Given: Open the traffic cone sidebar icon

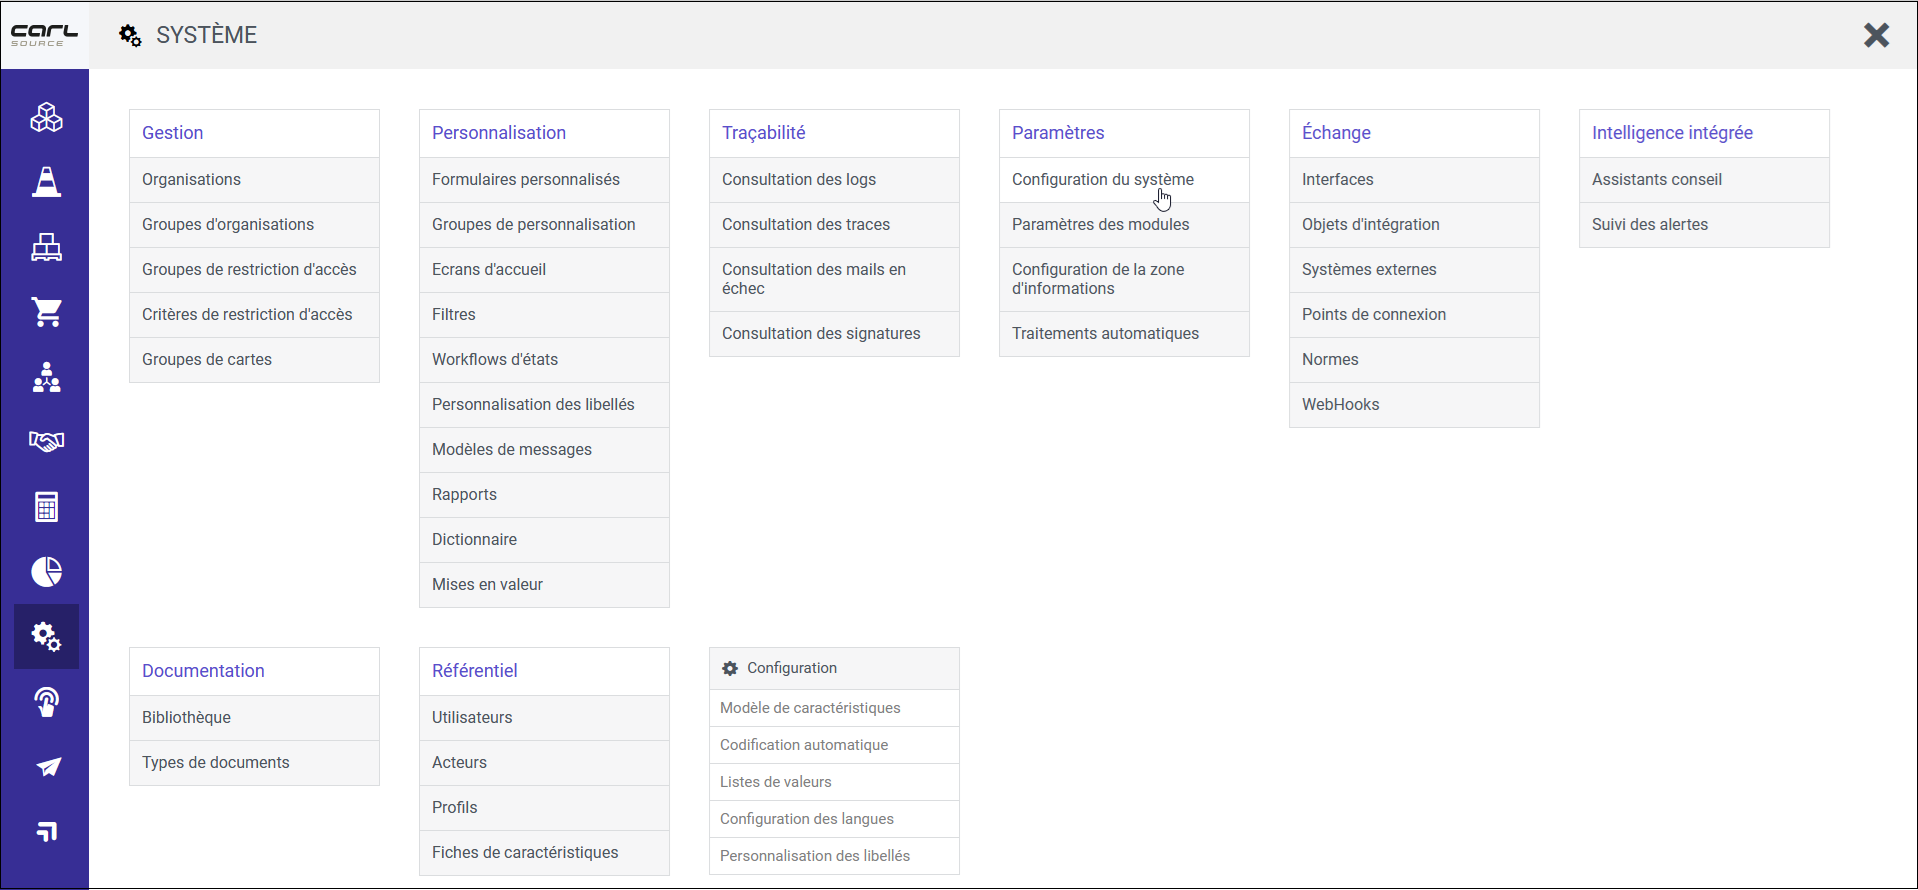Looking at the screenshot, I should click(46, 182).
